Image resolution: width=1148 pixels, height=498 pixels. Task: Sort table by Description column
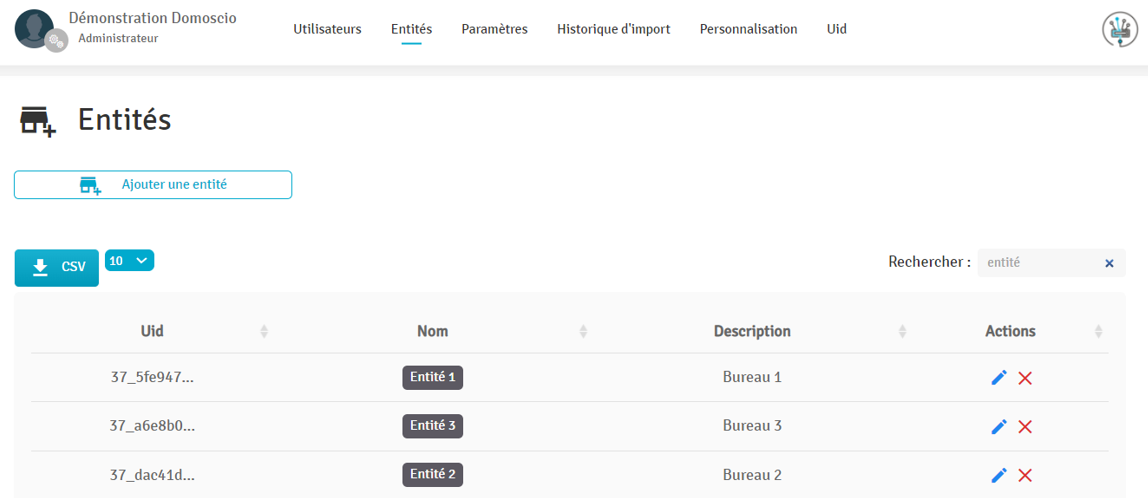point(752,331)
